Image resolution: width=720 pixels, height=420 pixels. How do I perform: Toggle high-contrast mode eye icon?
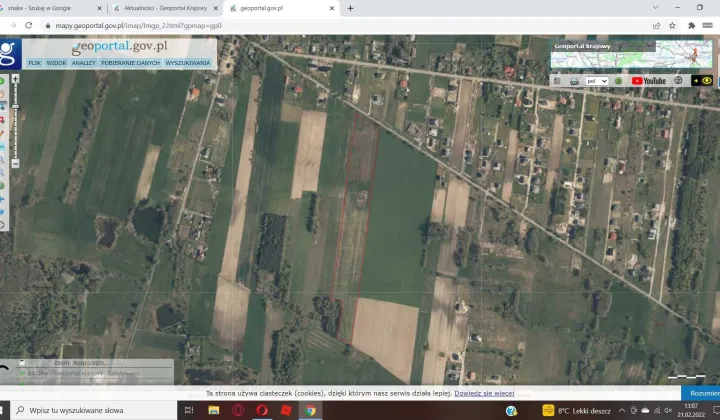click(x=702, y=81)
